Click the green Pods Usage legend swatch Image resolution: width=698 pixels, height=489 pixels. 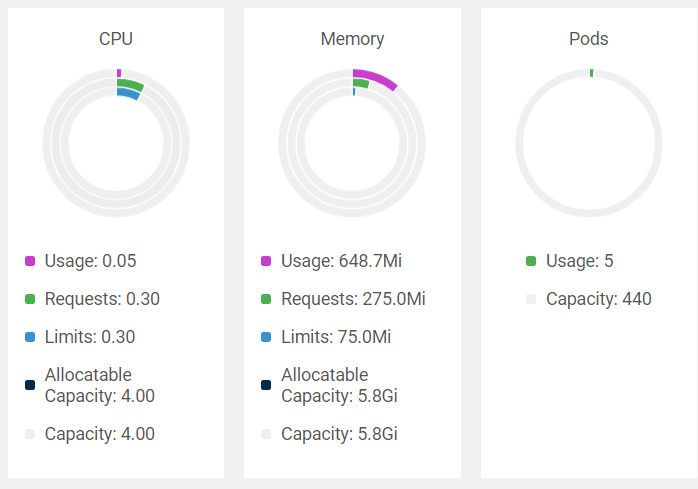(x=531, y=262)
